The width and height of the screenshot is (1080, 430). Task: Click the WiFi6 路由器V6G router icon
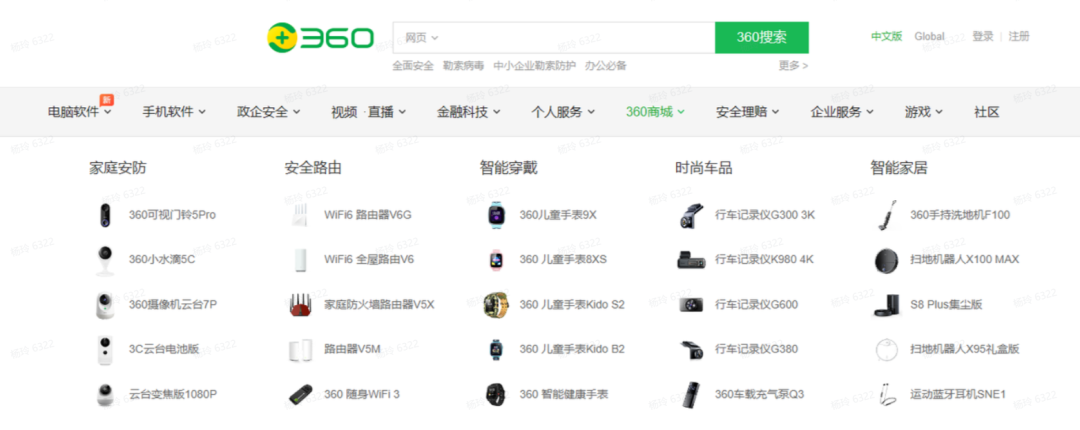pos(300,215)
